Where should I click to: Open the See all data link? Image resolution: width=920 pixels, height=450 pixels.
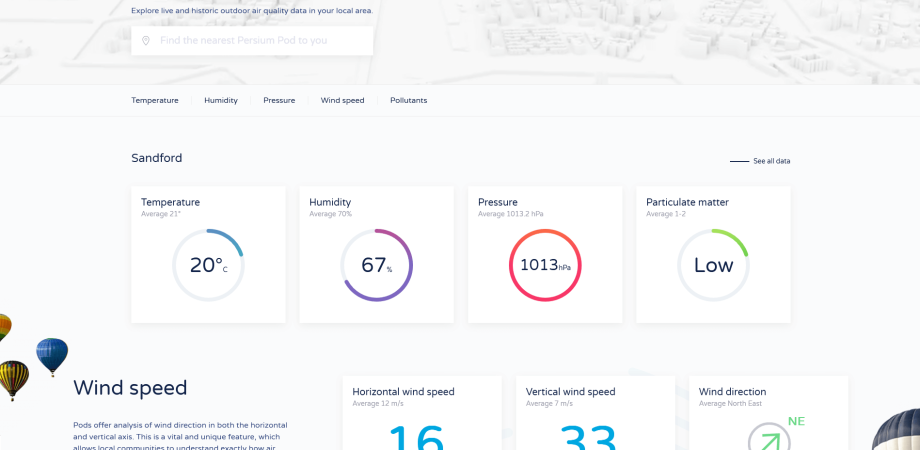pyautogui.click(x=771, y=161)
